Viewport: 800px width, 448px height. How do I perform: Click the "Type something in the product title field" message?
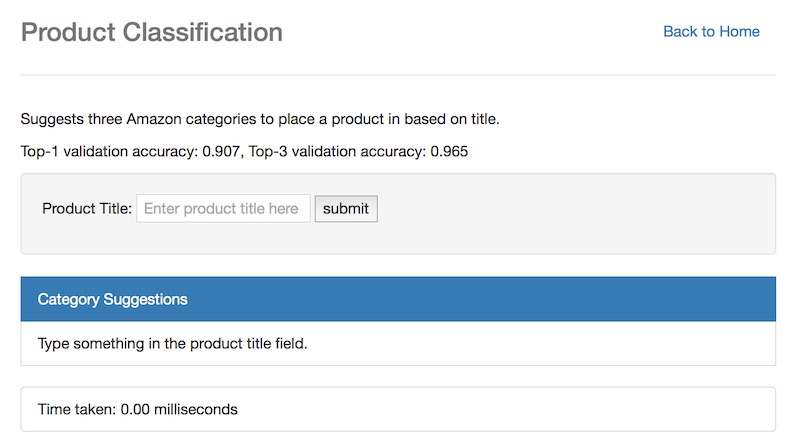[x=172, y=344]
